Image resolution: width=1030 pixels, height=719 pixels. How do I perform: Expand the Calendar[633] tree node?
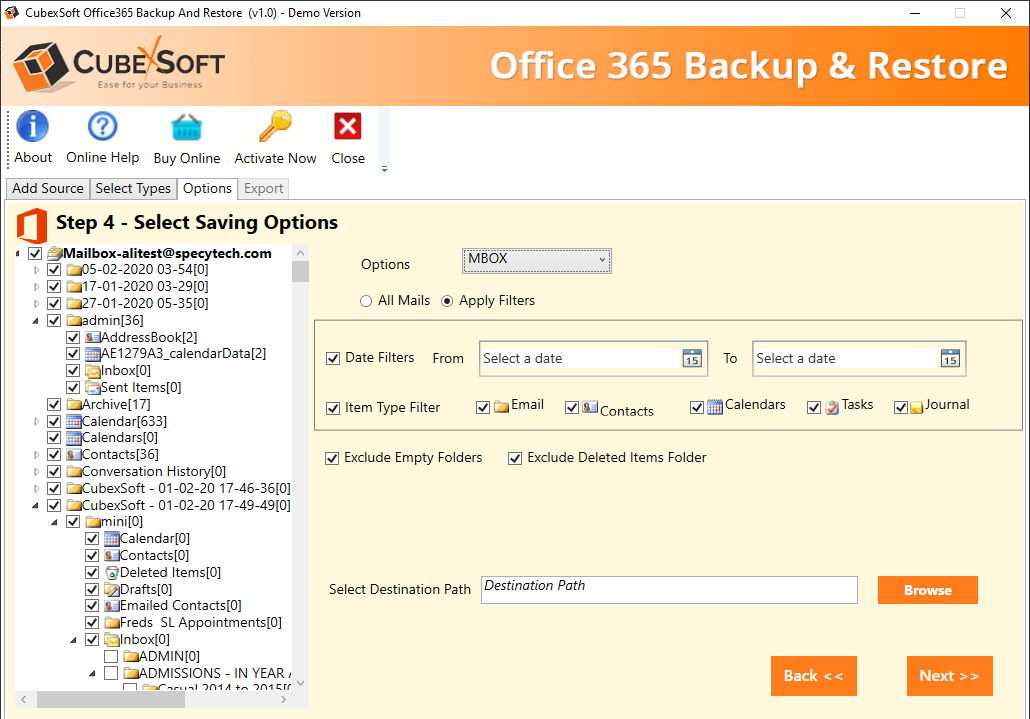click(36, 422)
